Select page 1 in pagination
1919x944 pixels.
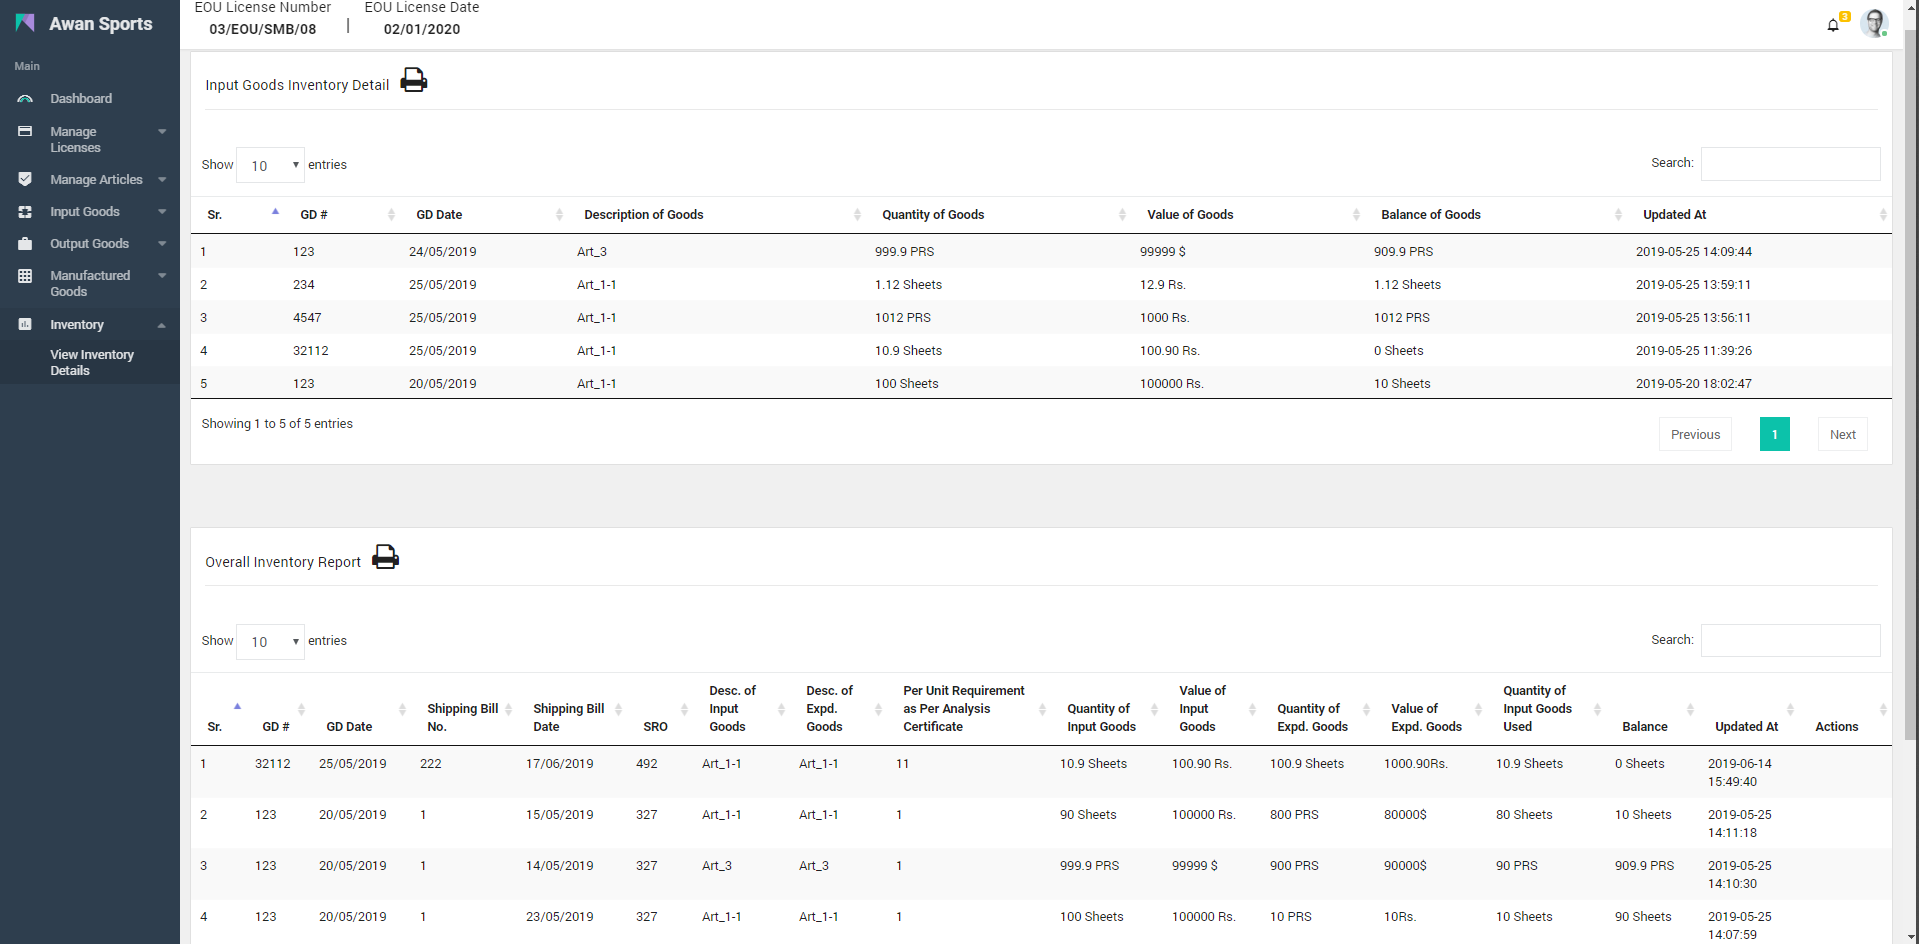click(1774, 434)
